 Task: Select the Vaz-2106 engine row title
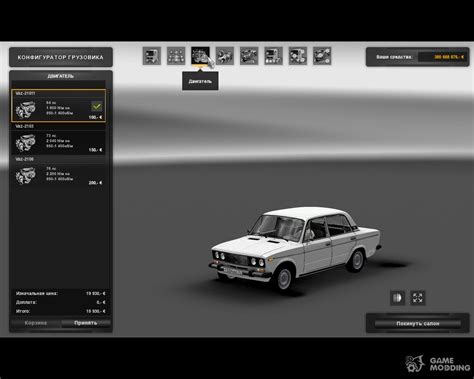coord(25,159)
